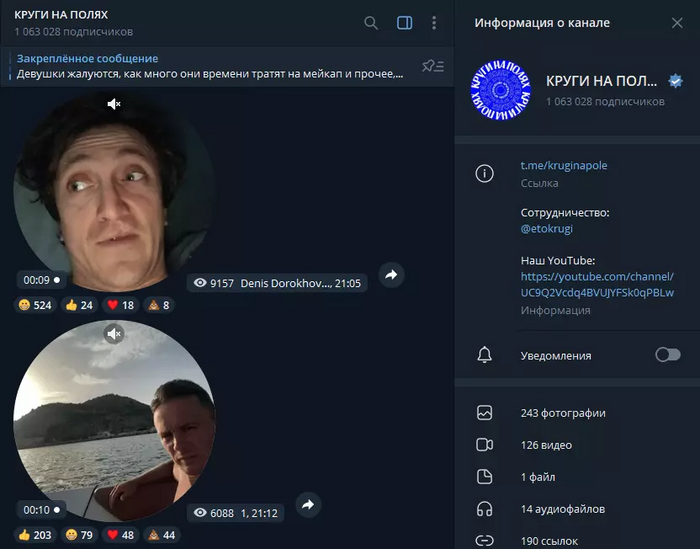
Task: Click the Denis Dorokhov author signature
Action: 285,283
